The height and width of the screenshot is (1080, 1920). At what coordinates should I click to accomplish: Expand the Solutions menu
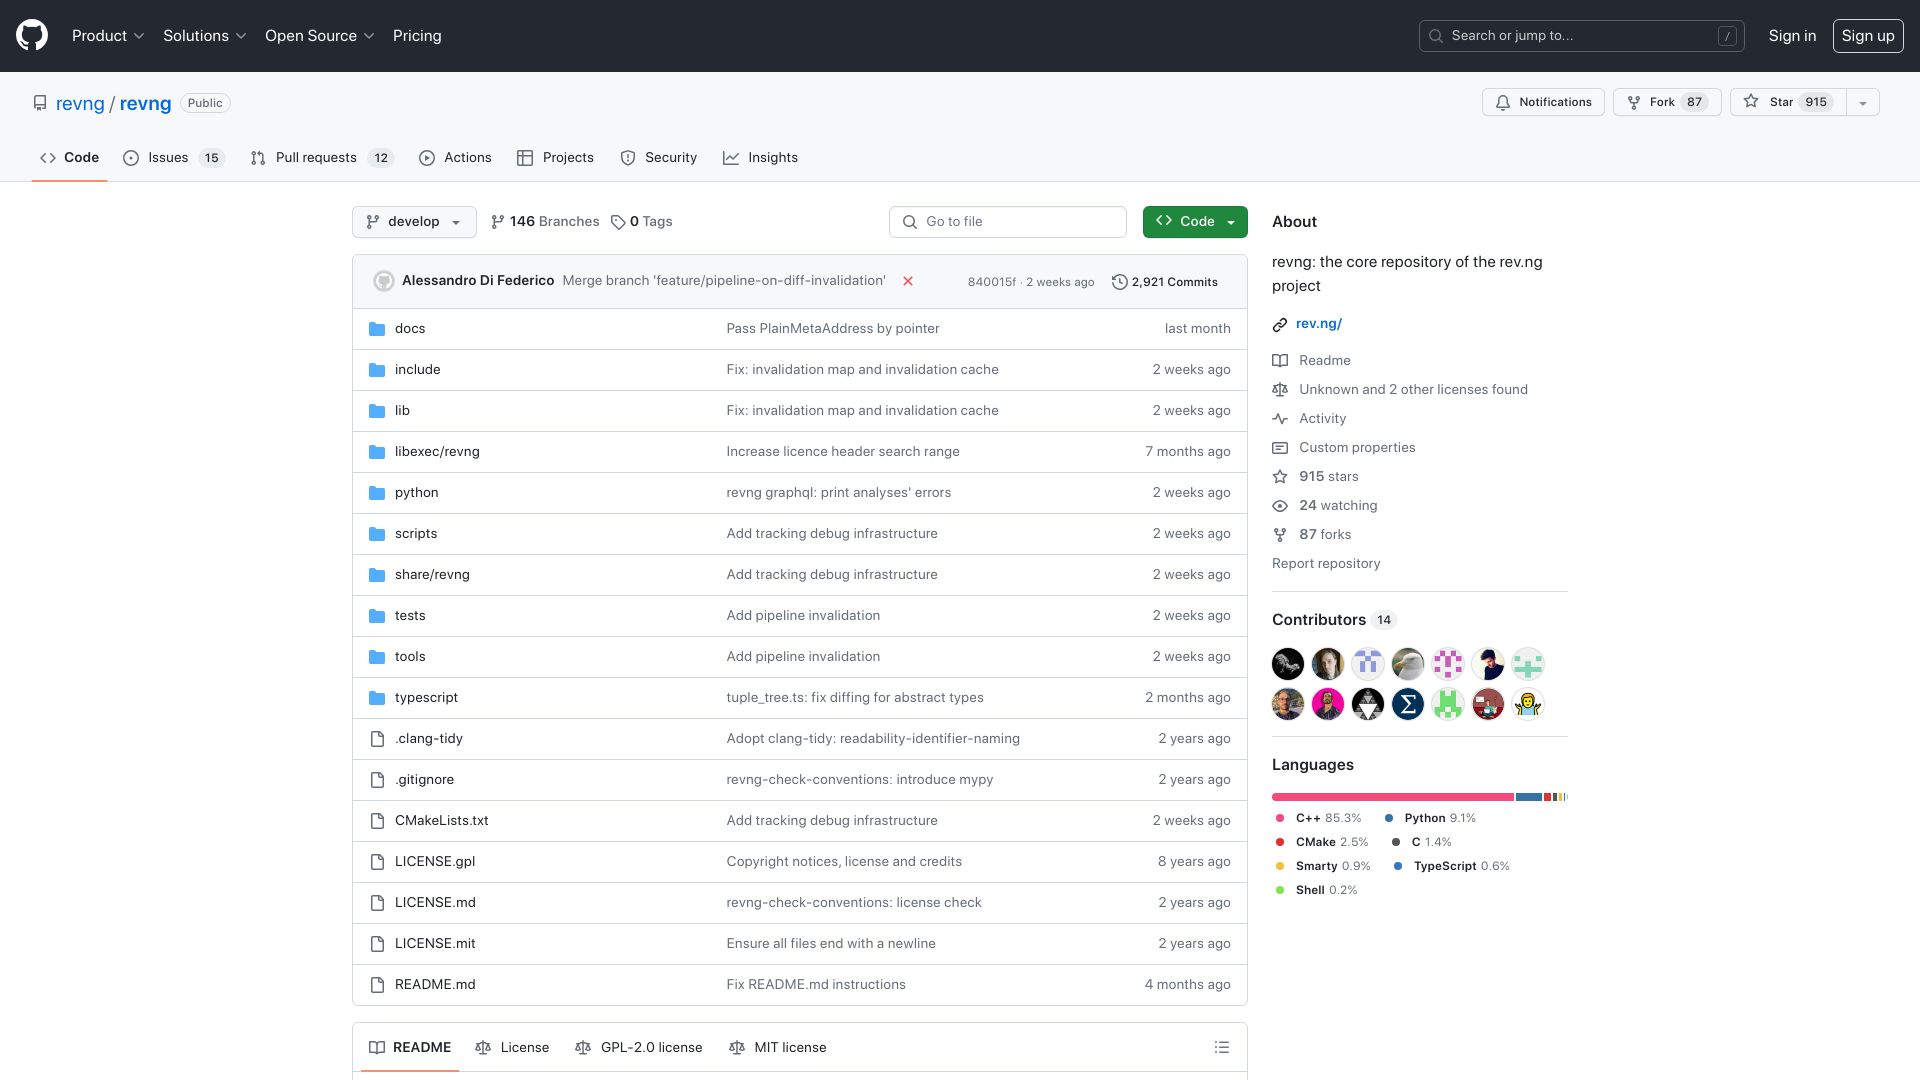point(204,36)
